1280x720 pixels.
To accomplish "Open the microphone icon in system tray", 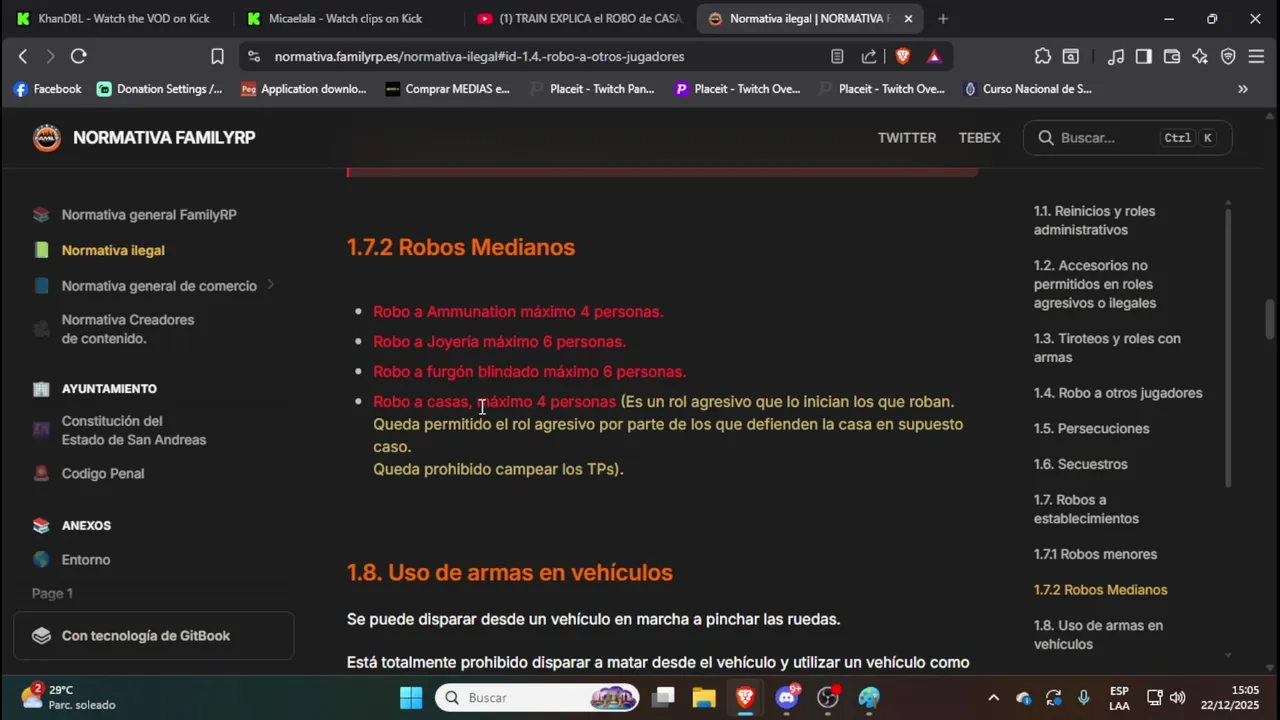I will point(1084,698).
